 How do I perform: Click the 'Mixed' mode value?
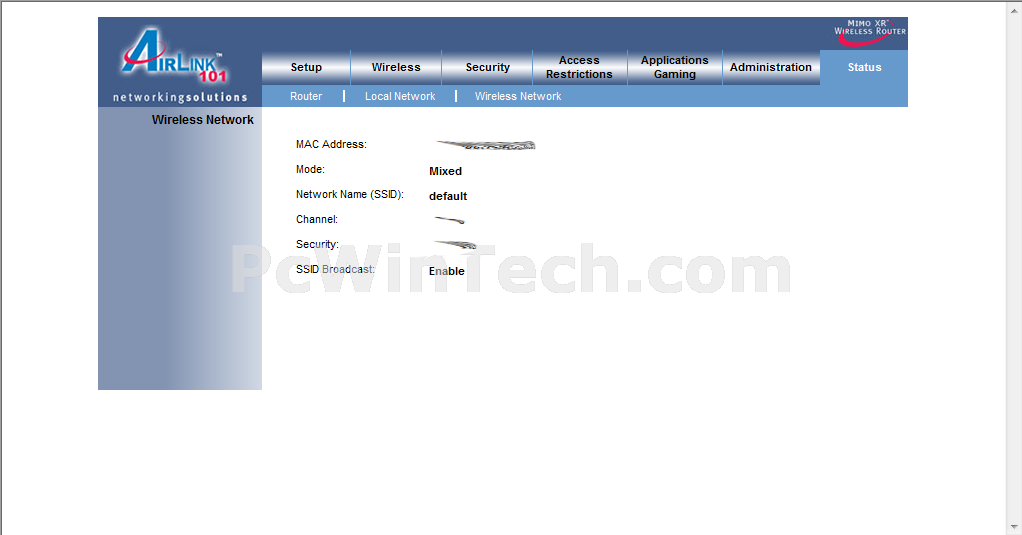pos(446,171)
